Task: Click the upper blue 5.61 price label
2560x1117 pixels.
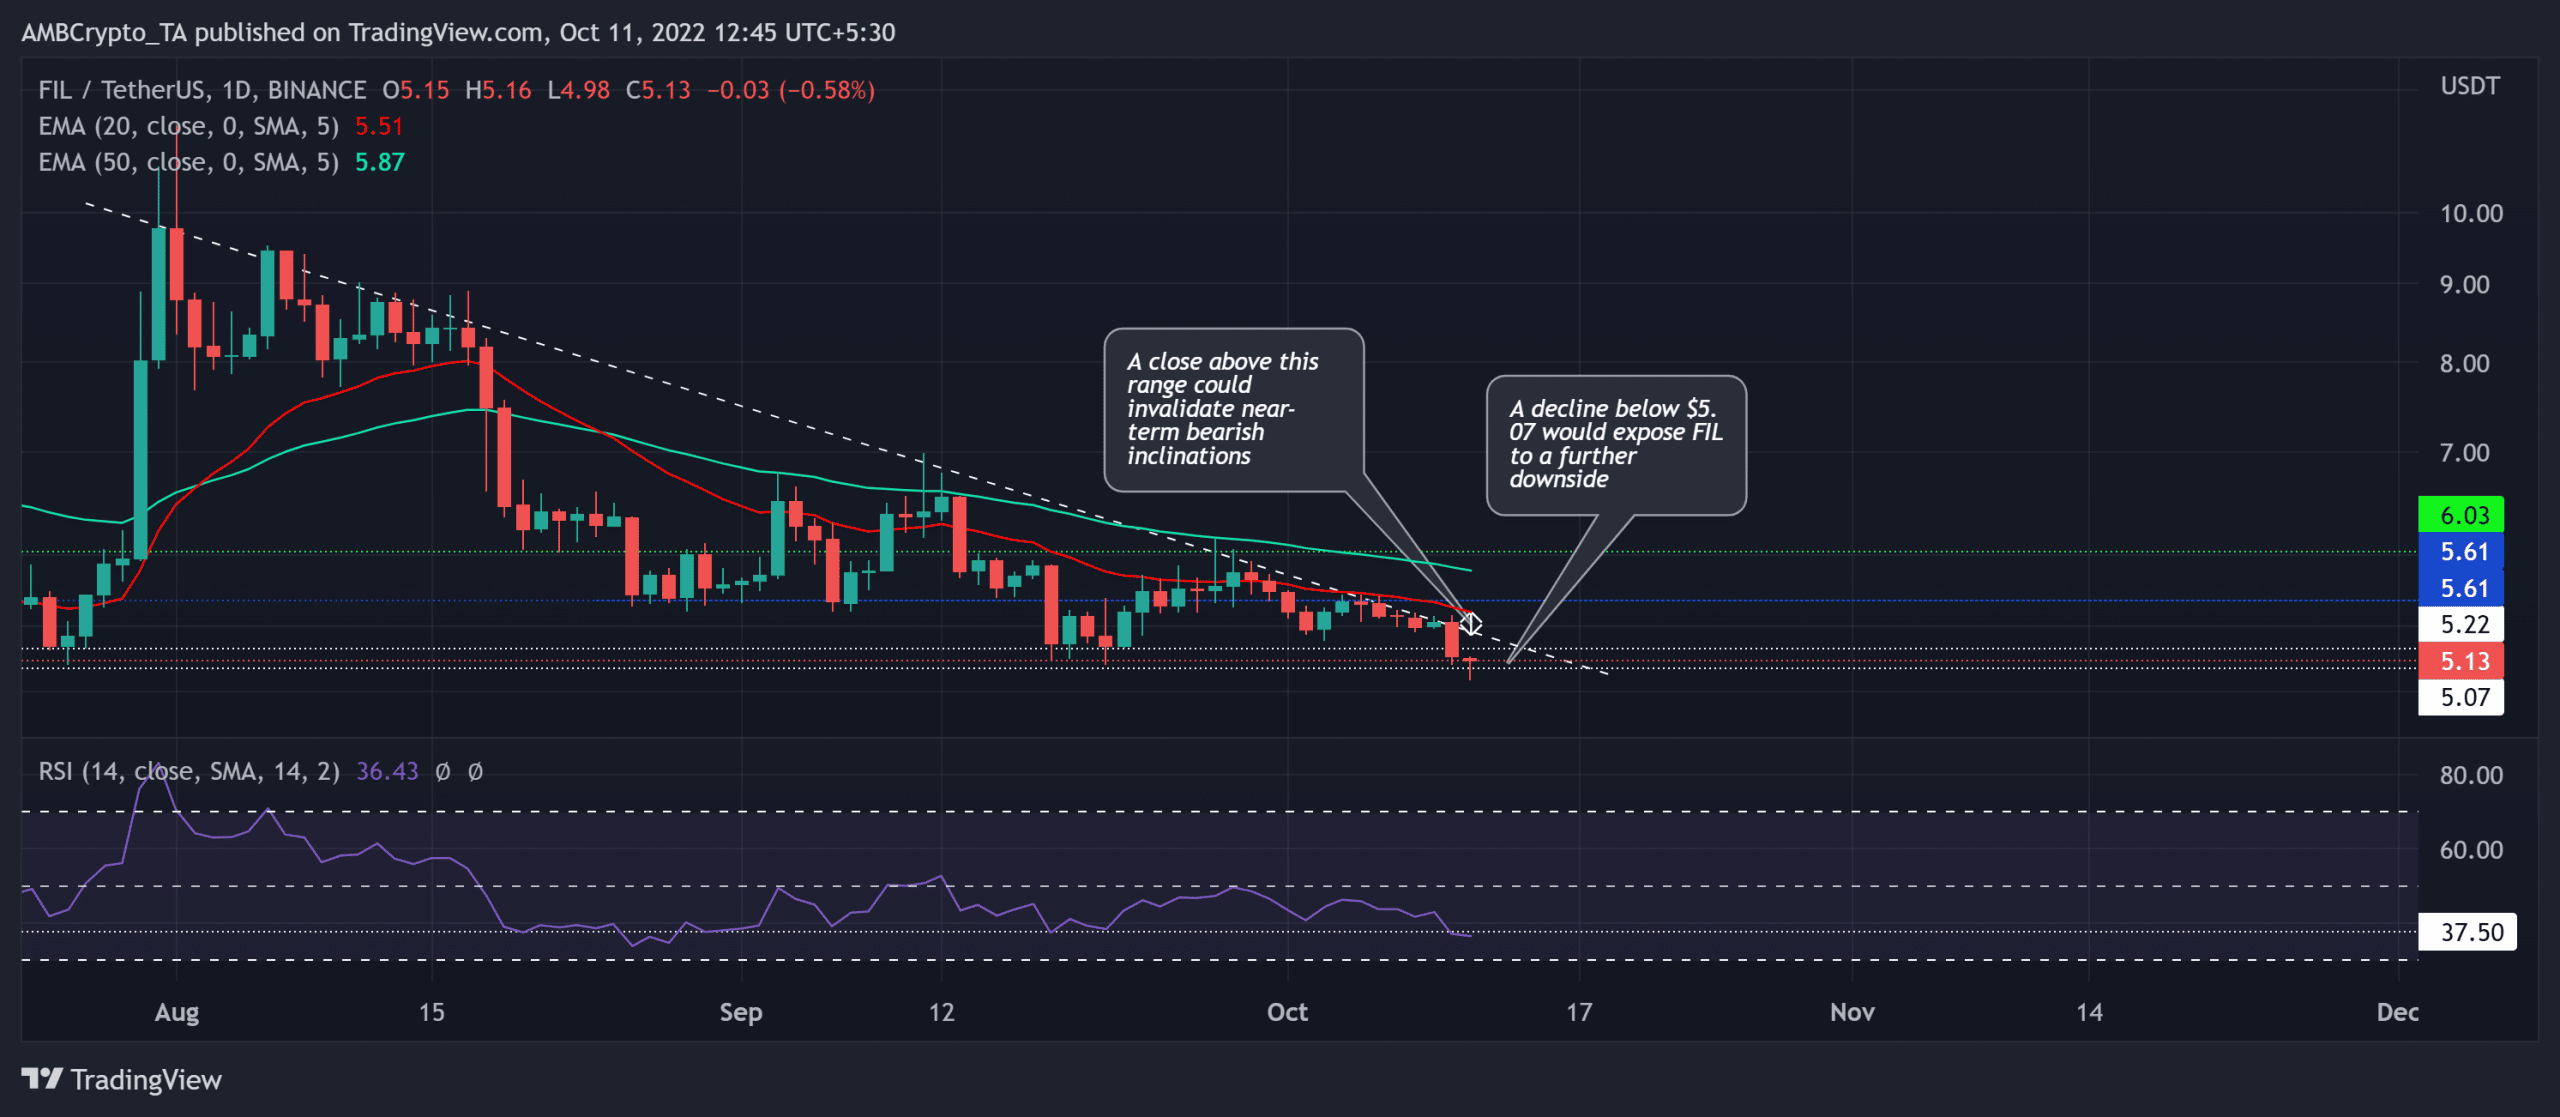Action: pos(2461,551)
